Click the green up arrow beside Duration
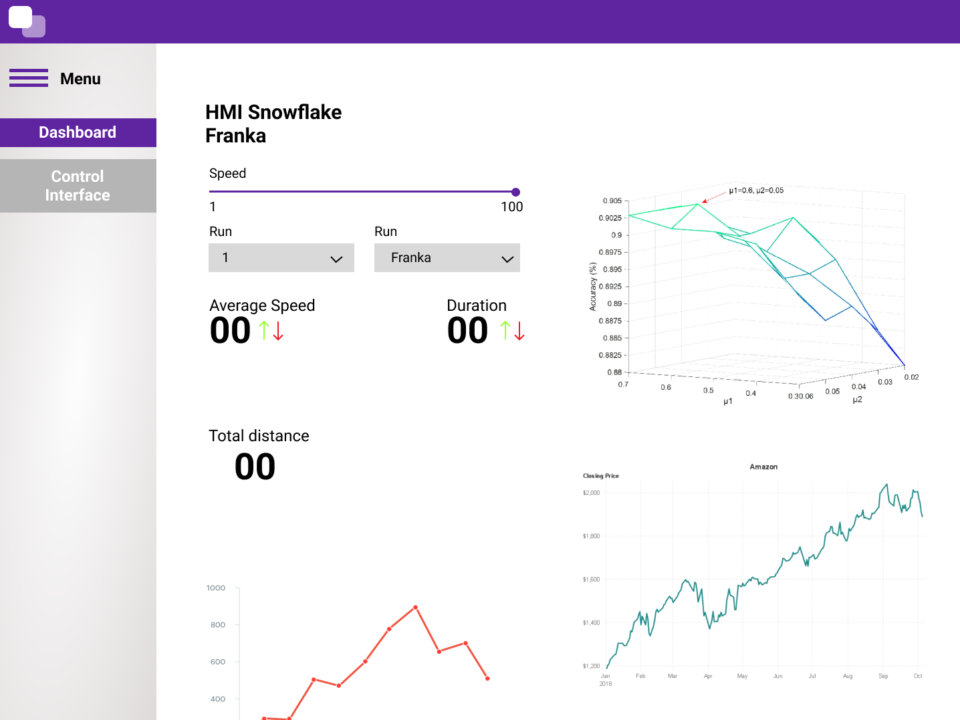This screenshot has width=960, height=720. point(505,331)
